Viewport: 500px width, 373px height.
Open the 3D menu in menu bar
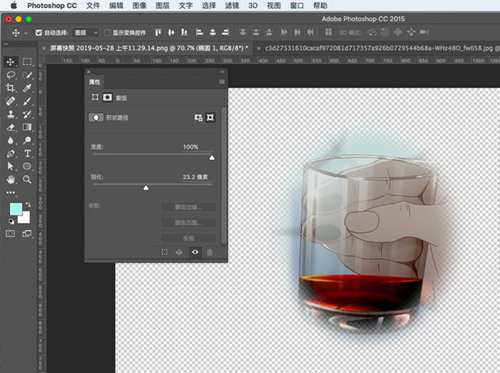[x=253, y=5]
